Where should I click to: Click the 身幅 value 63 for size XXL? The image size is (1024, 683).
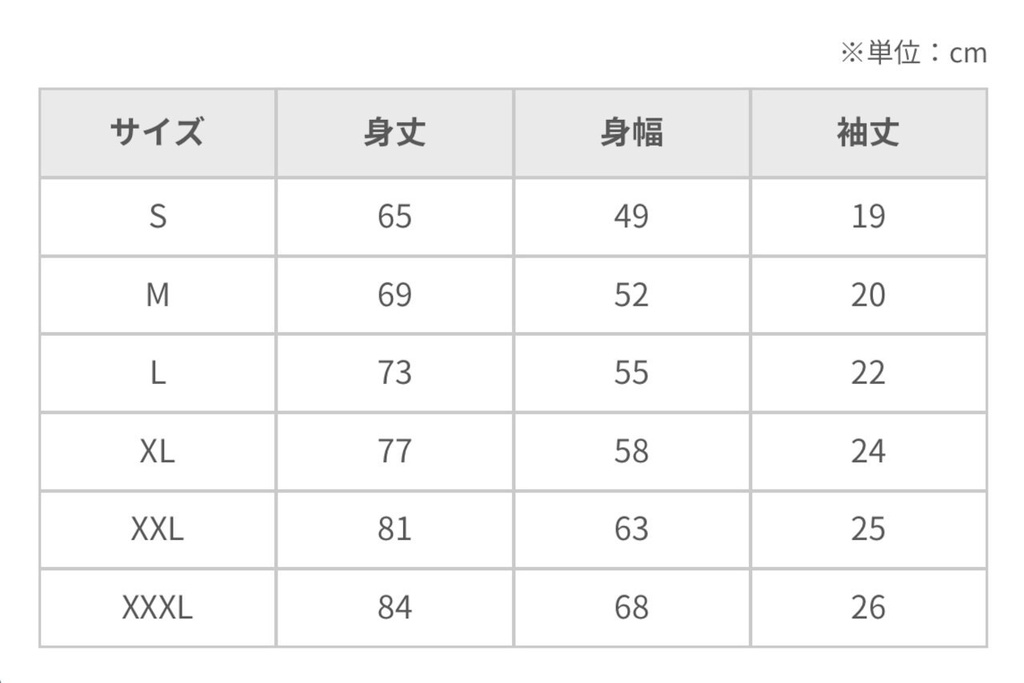631,529
